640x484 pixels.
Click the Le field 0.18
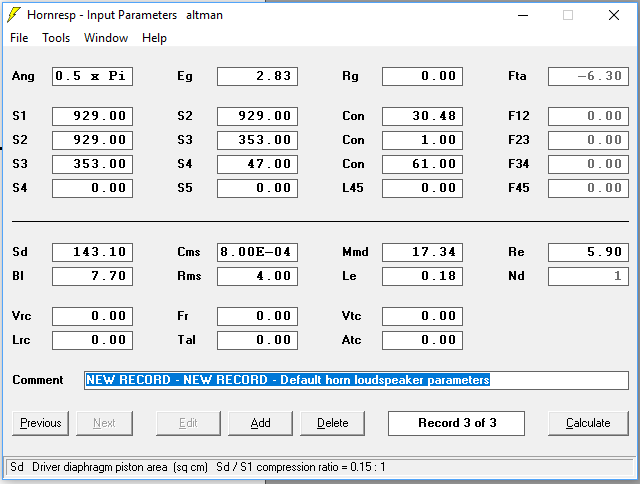click(422, 277)
